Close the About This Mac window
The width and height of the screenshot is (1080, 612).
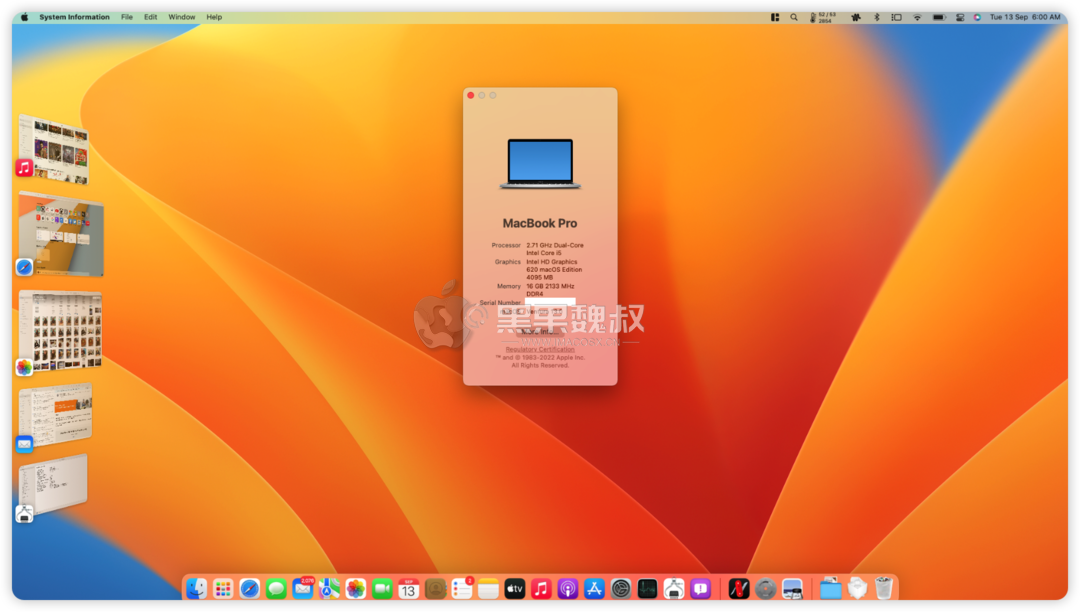(x=471, y=96)
